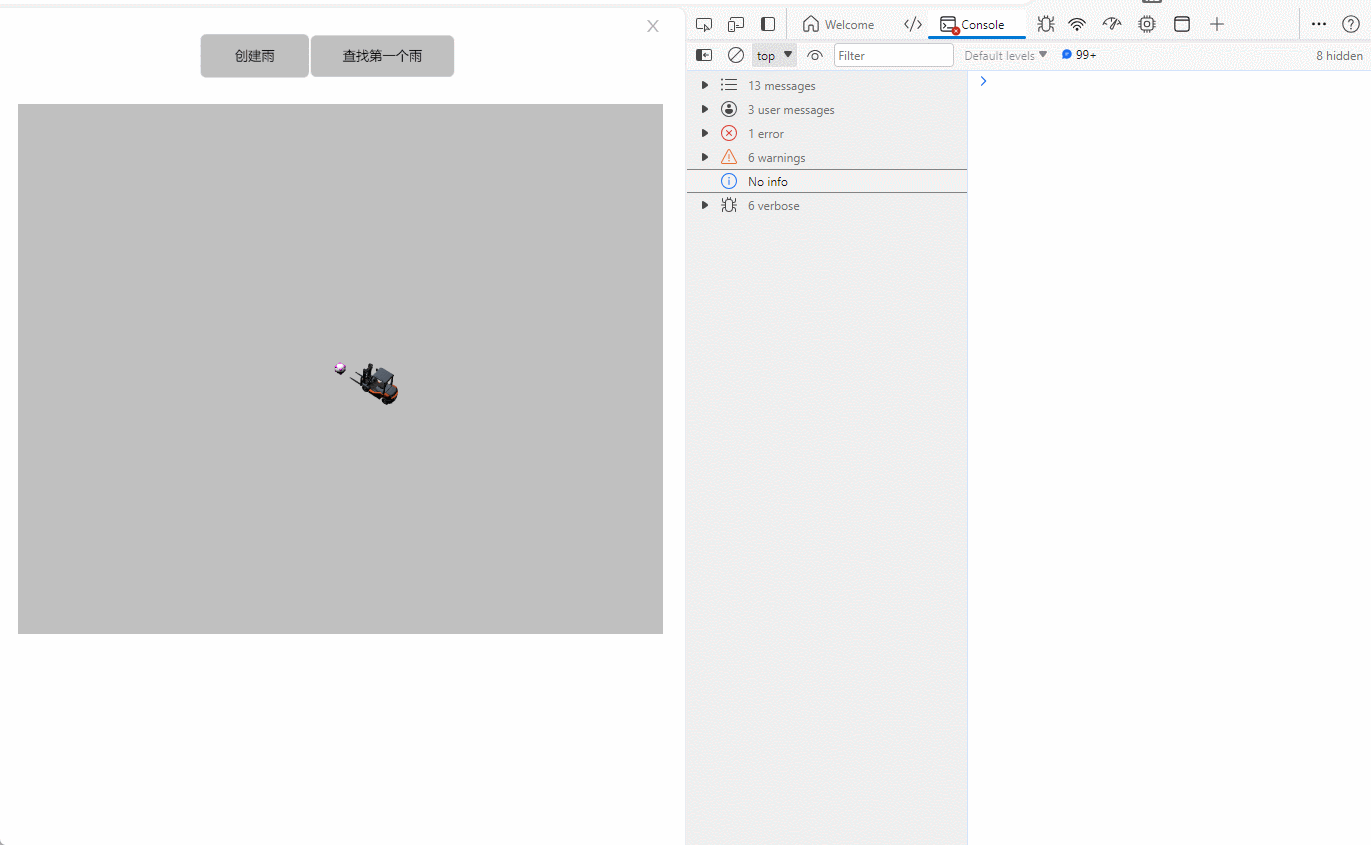Open the Default levels dropdown

[x=1005, y=55]
